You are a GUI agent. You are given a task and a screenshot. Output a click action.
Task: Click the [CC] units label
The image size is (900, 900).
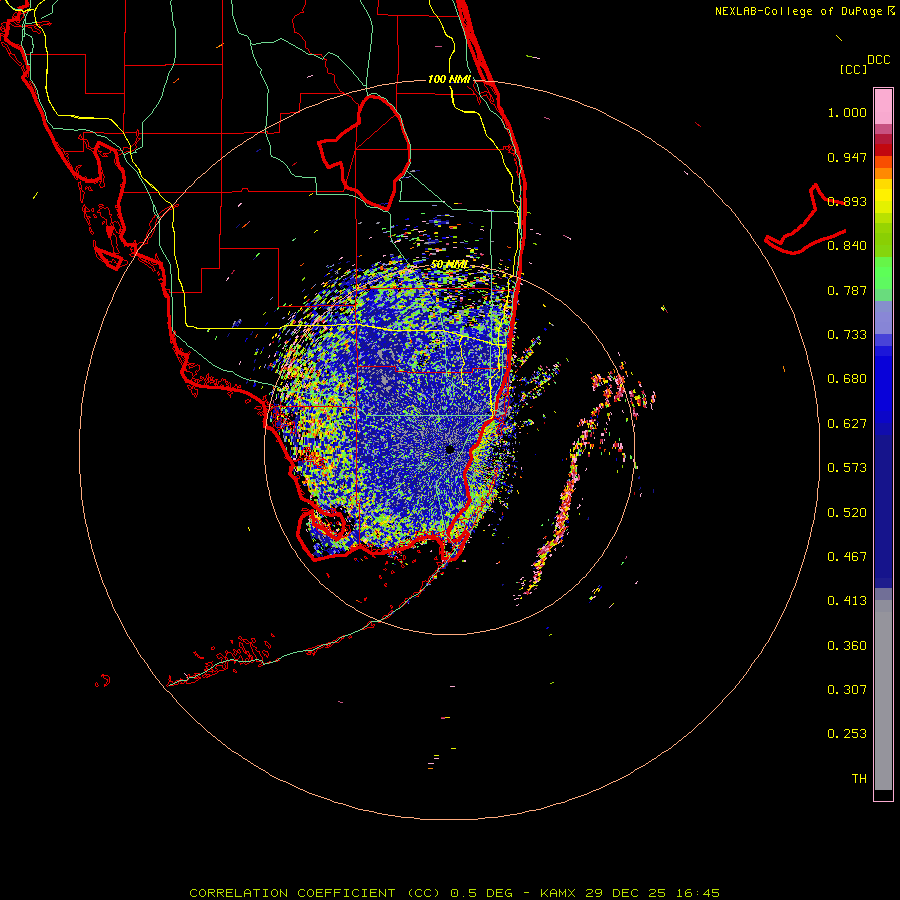tap(853, 69)
